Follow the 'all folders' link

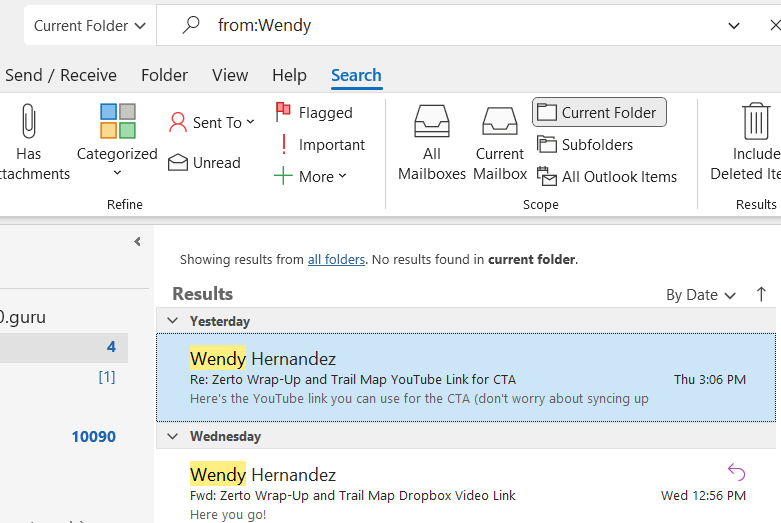(x=336, y=260)
